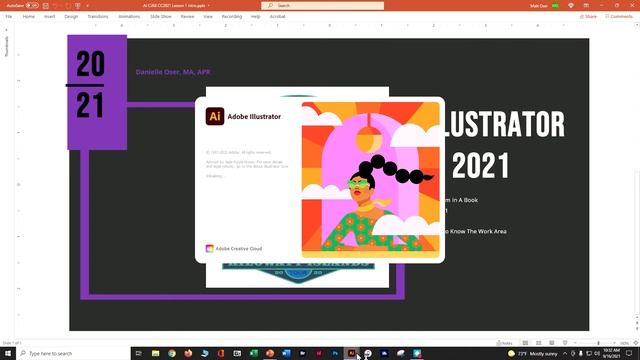Start Slide Show from status bar icon
The height and width of the screenshot is (360, 640).
(x=565, y=343)
